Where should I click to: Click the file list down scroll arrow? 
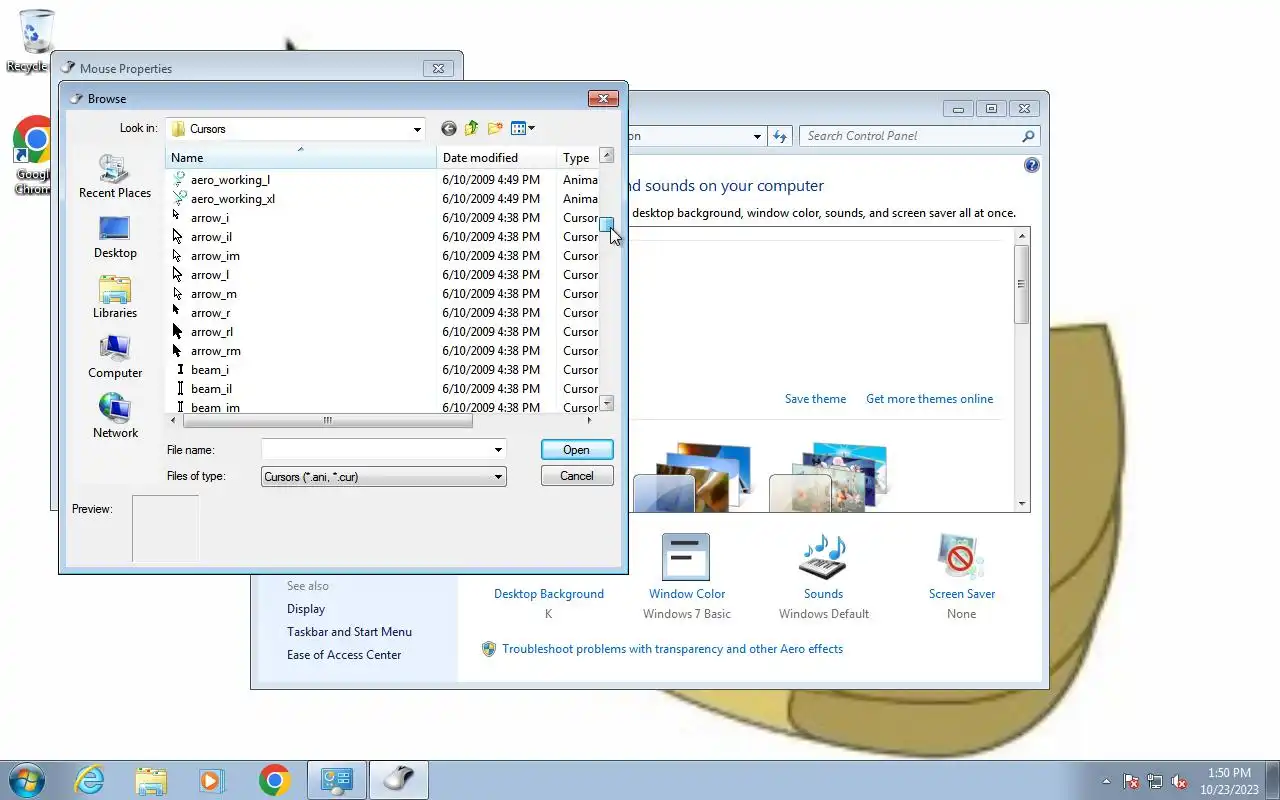(606, 403)
